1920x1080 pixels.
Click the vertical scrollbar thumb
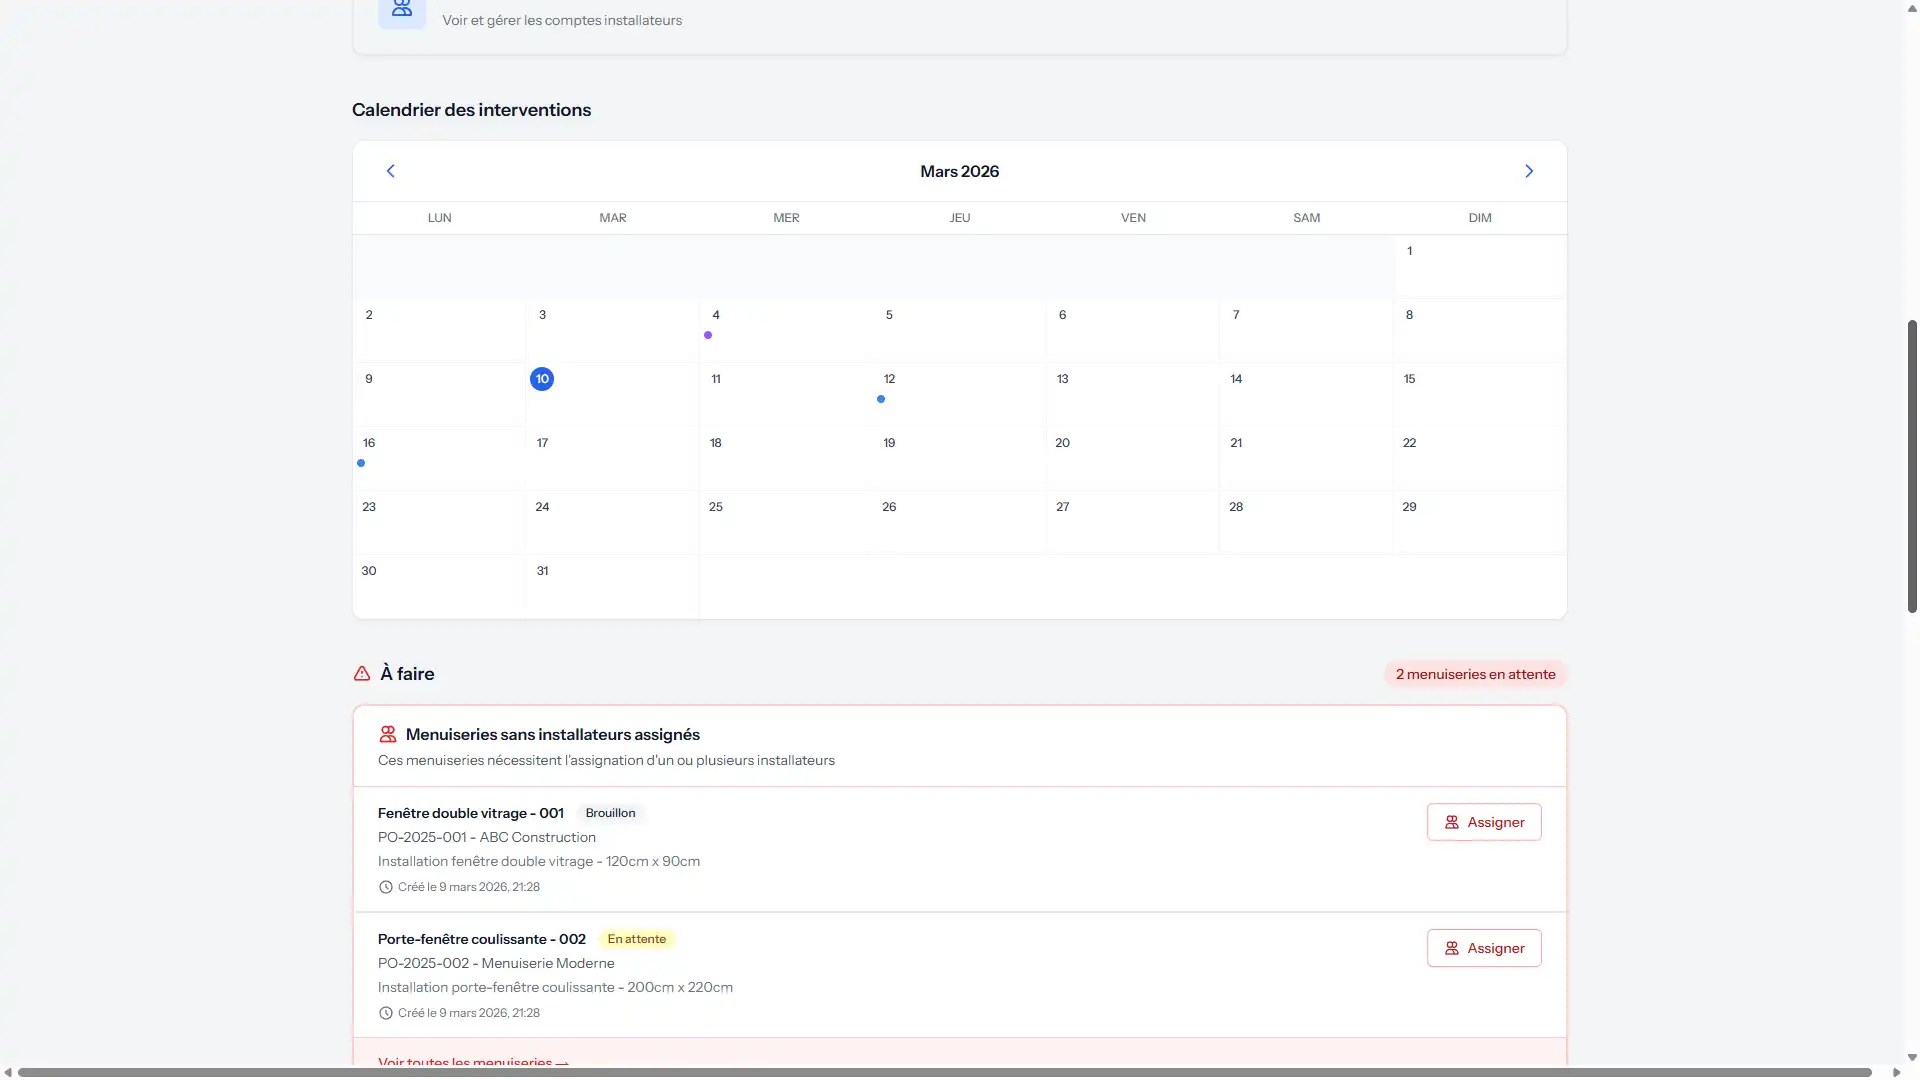pos(1912,465)
